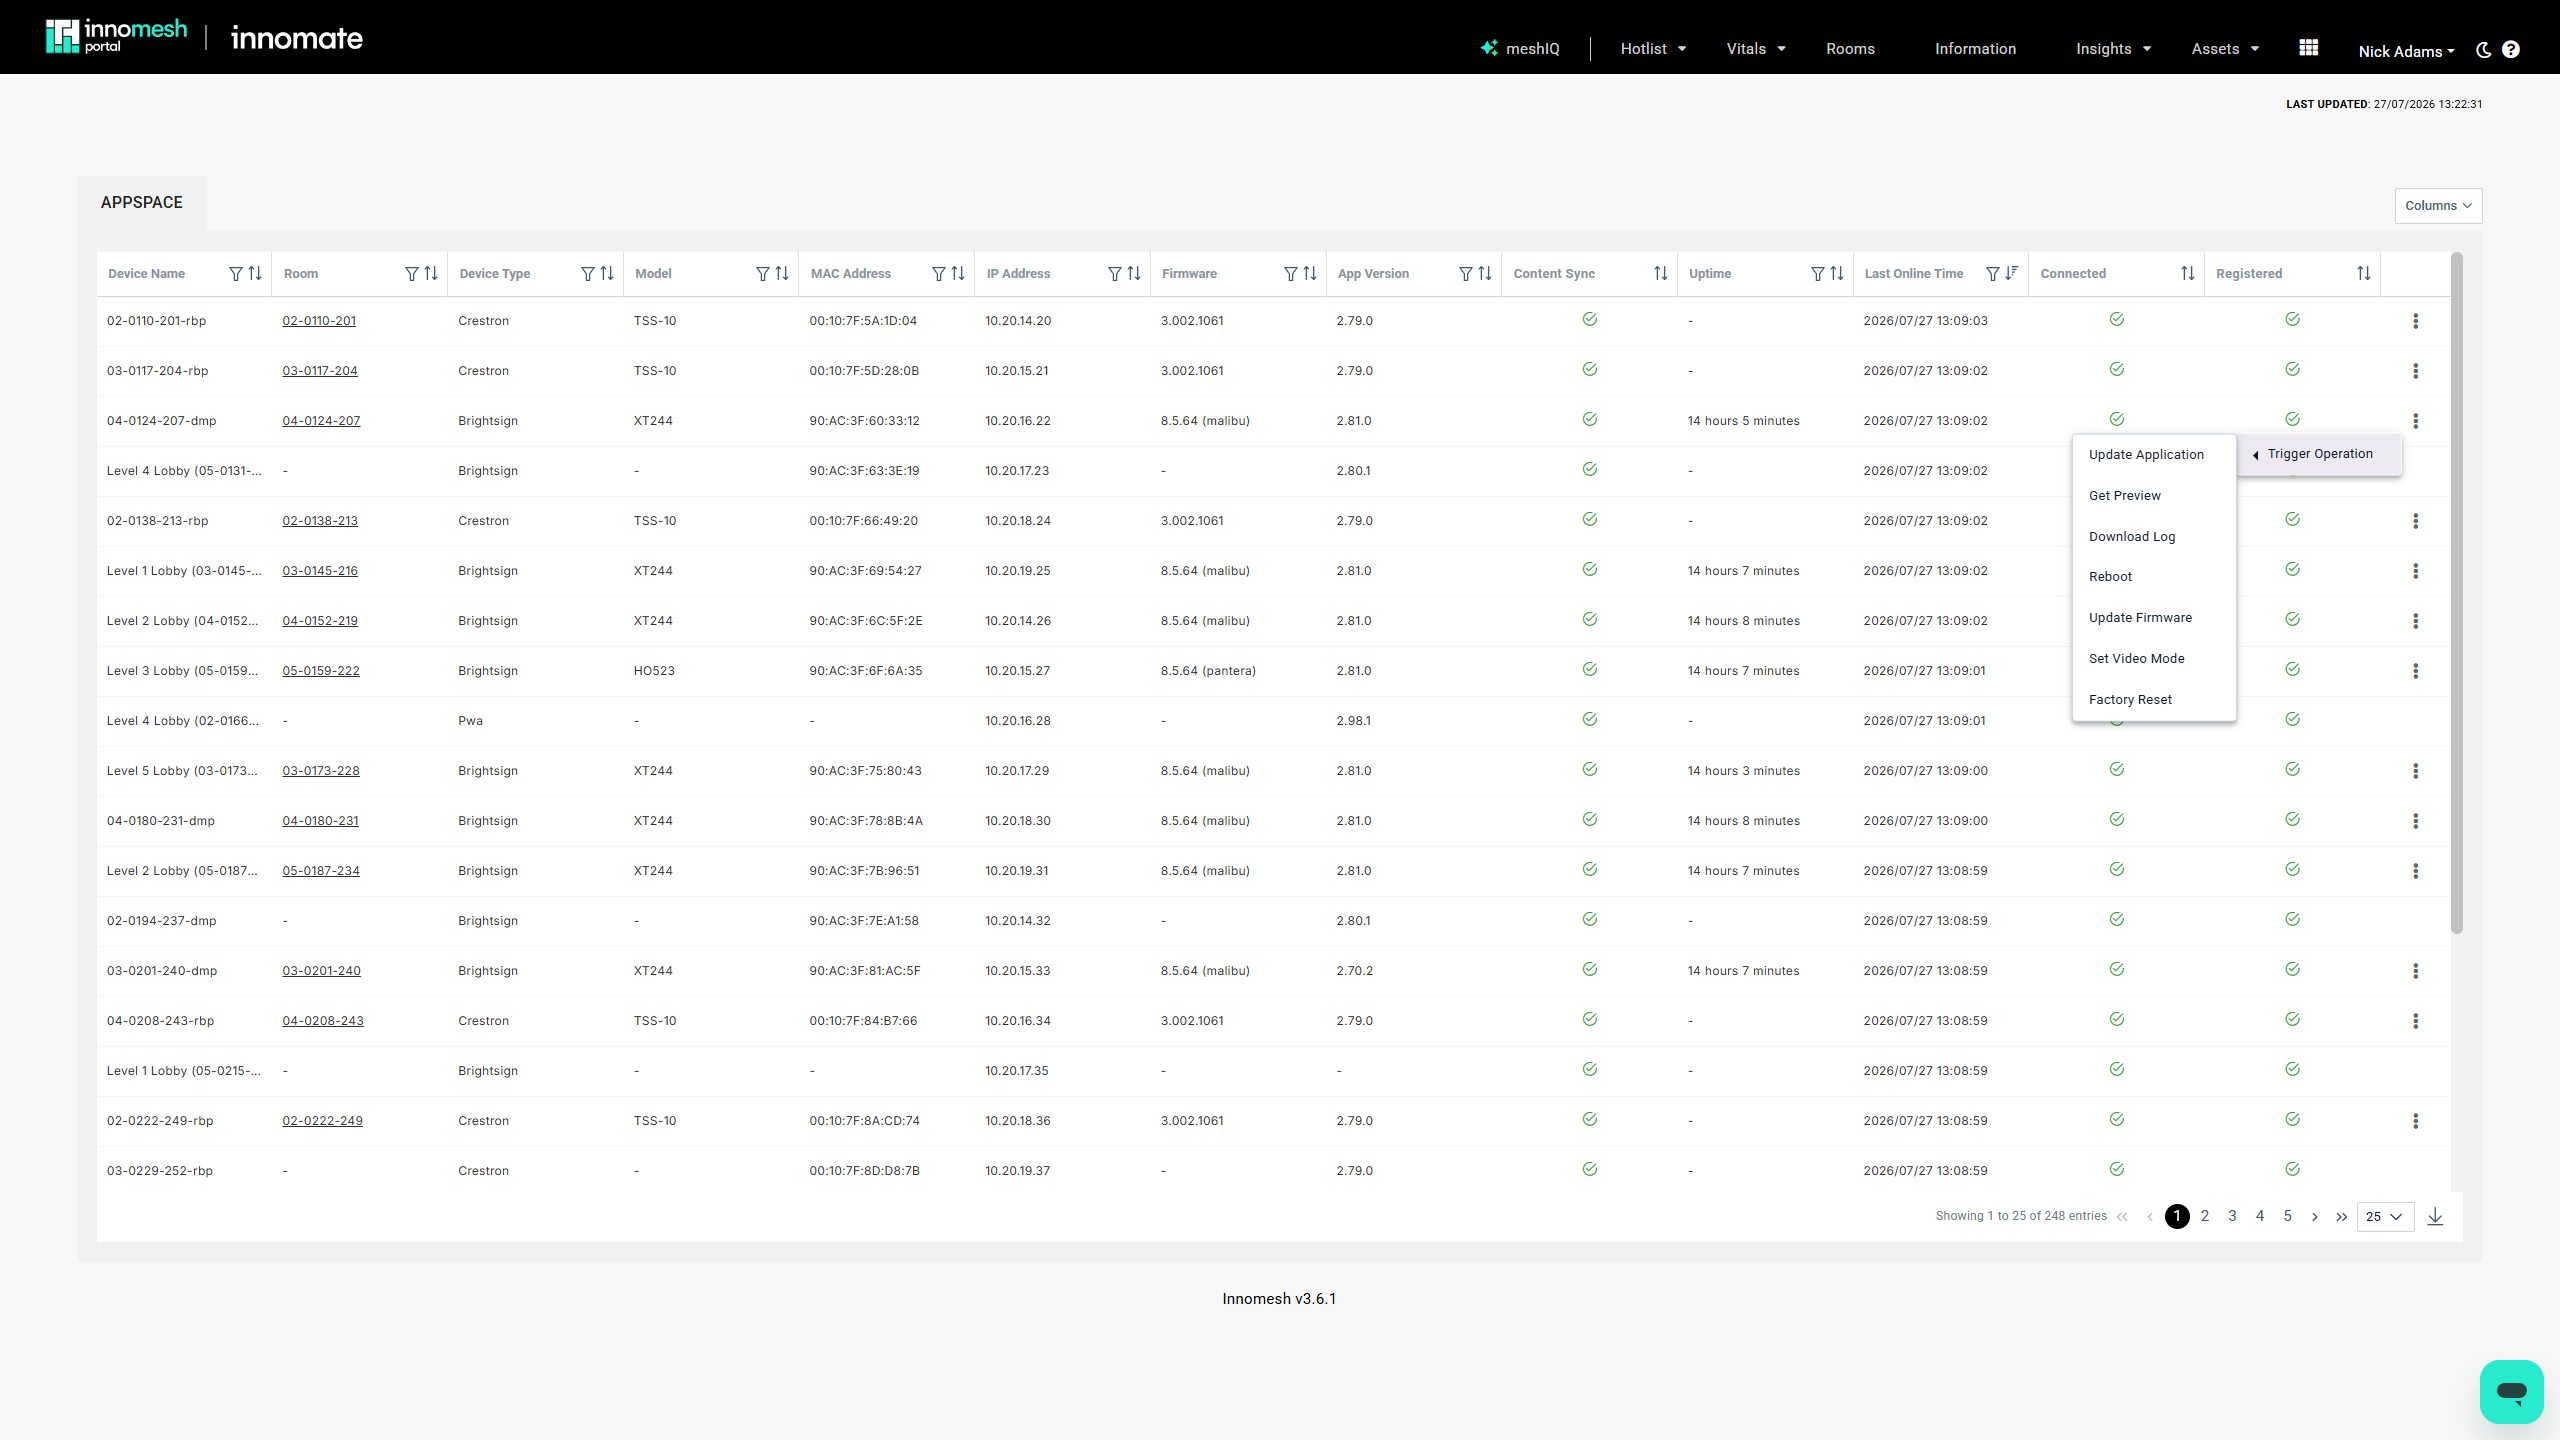
Task: Select Reboot from the operations menu
Action: [2154, 577]
